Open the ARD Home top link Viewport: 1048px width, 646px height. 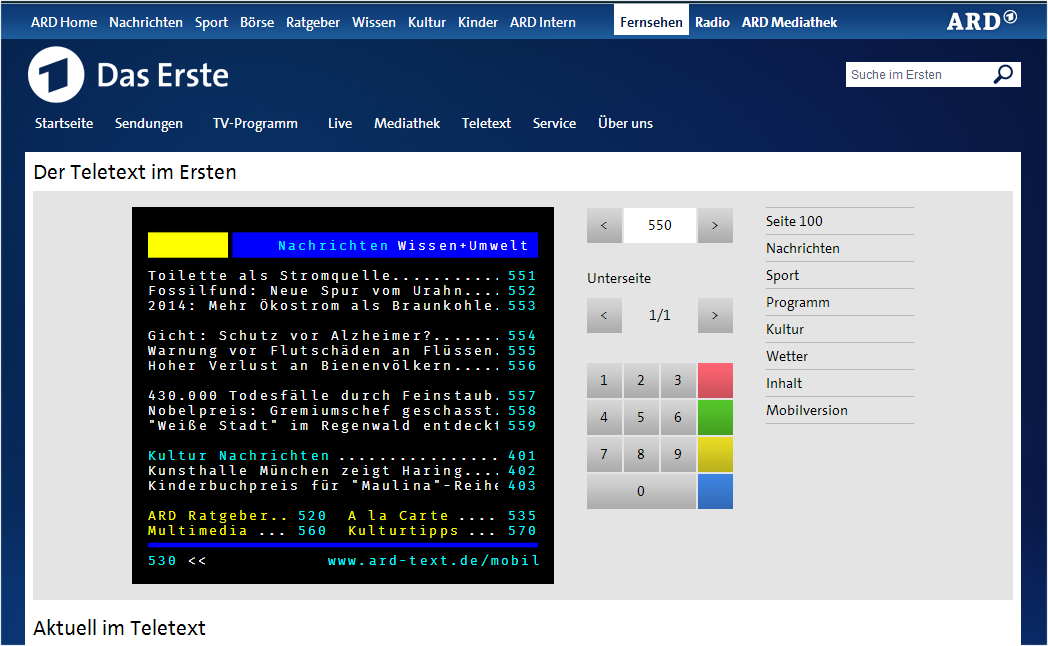click(x=64, y=22)
